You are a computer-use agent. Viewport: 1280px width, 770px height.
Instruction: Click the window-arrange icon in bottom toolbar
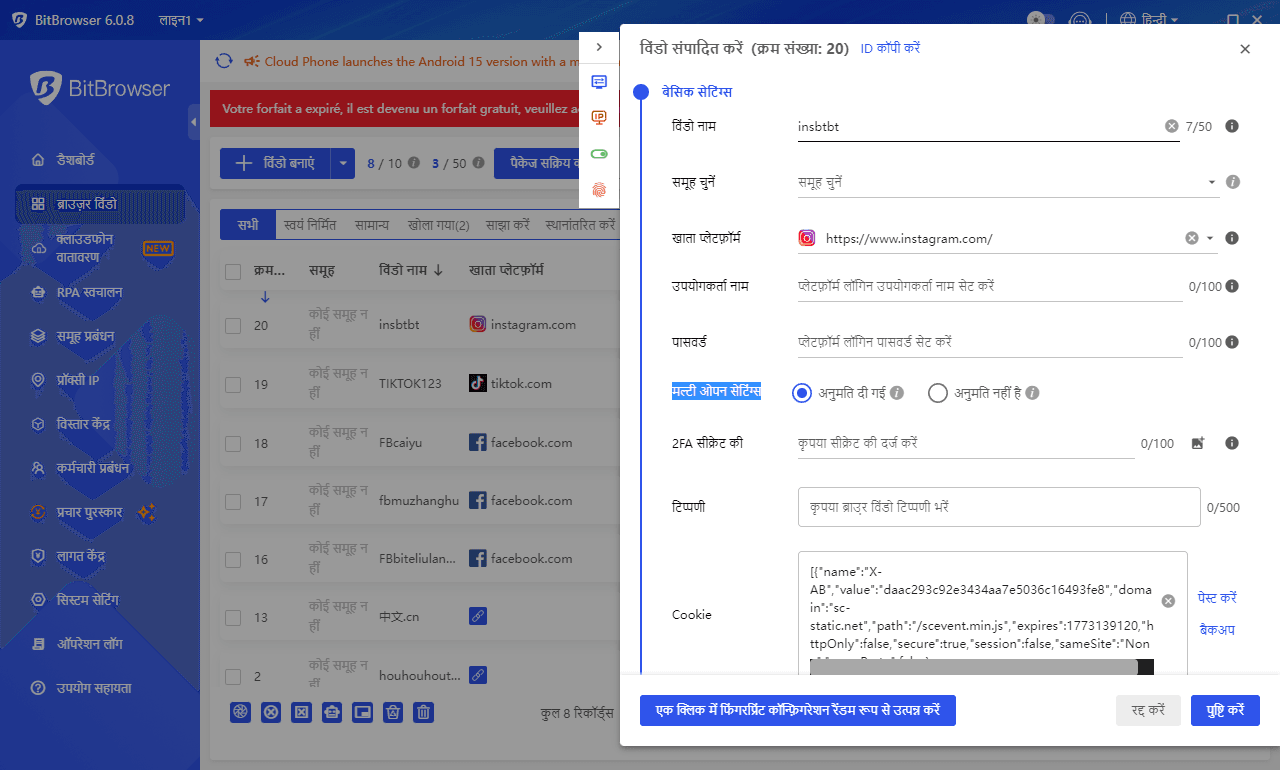[x=363, y=712]
